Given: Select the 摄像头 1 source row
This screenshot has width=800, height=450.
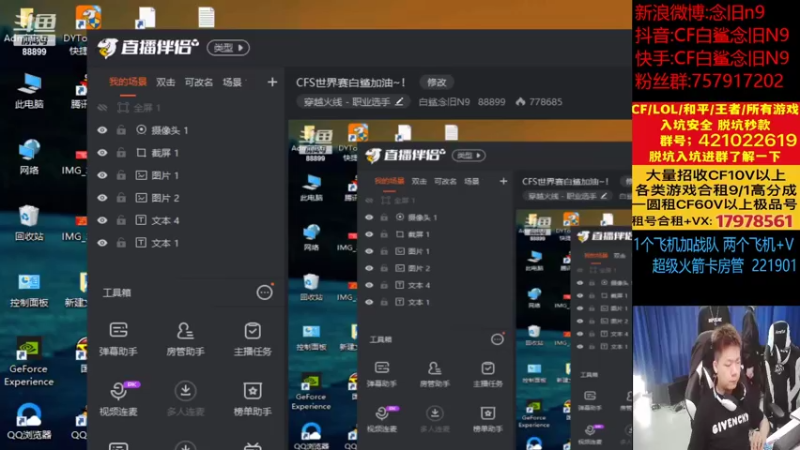Looking at the screenshot, I should point(186,130).
